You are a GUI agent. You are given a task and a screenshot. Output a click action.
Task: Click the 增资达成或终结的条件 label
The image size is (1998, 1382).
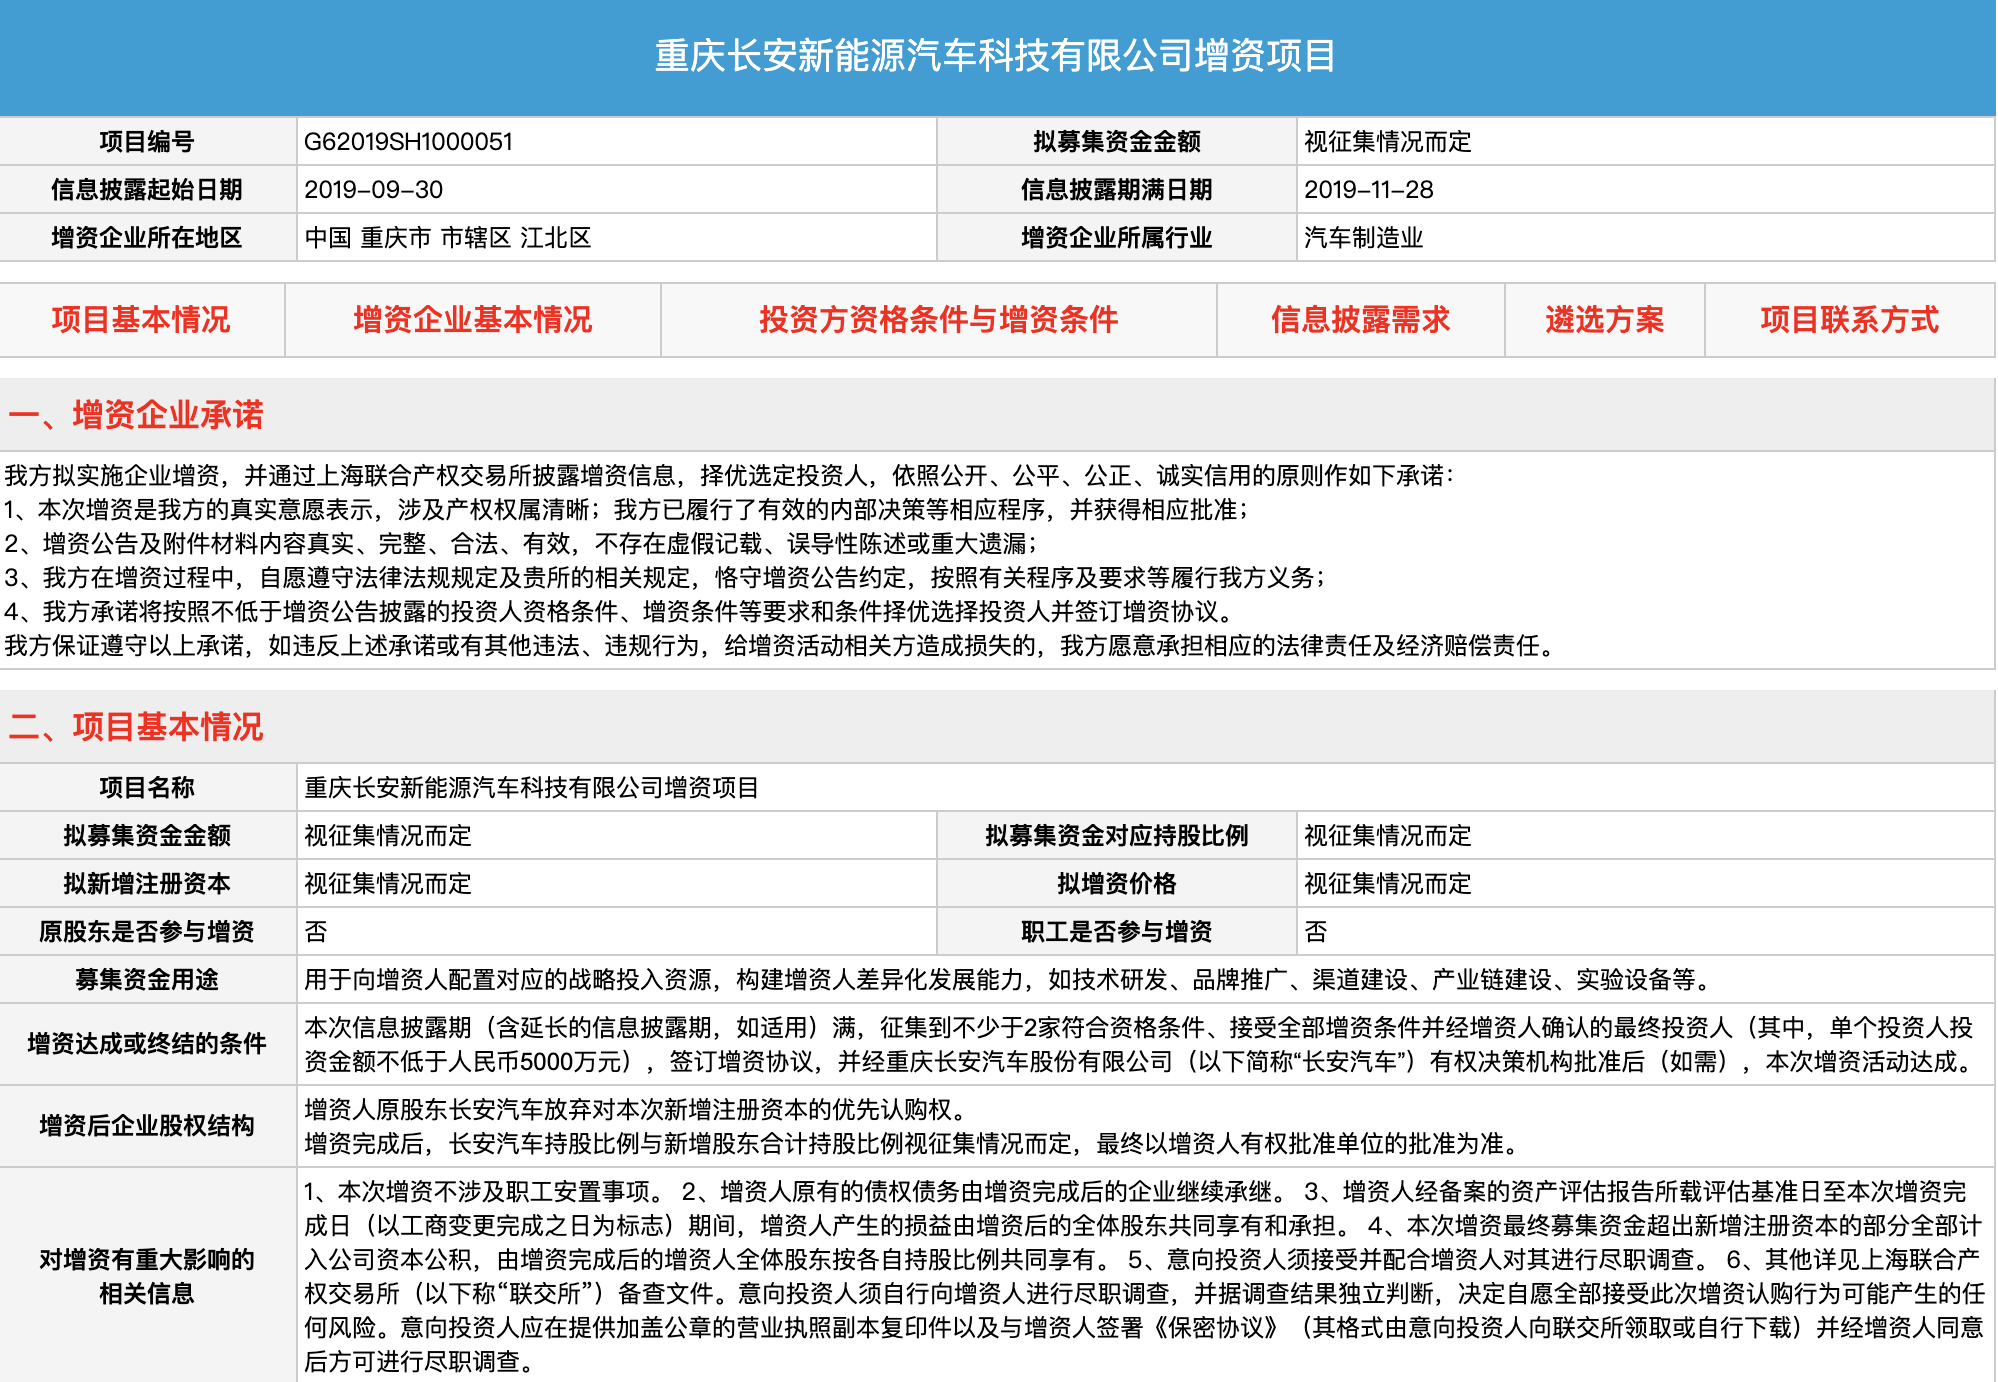tap(147, 1044)
